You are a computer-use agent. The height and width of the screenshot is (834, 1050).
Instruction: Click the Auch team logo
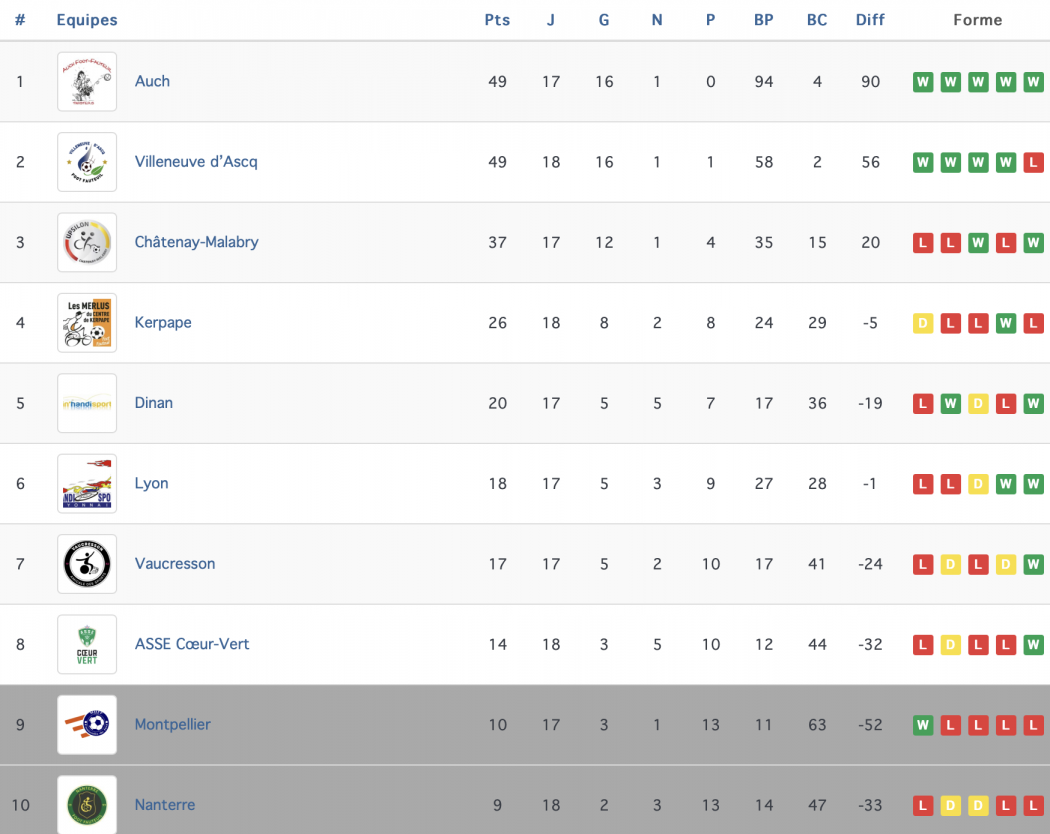click(x=87, y=81)
